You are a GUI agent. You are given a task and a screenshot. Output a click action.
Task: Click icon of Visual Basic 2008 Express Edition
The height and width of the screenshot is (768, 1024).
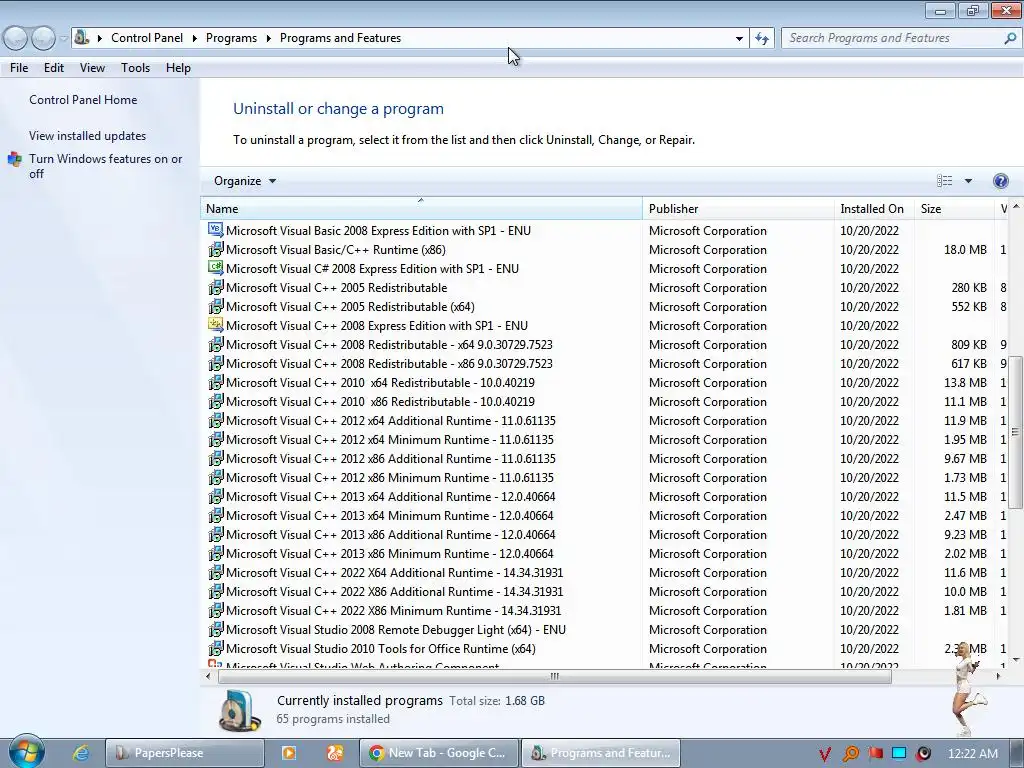[x=215, y=230]
